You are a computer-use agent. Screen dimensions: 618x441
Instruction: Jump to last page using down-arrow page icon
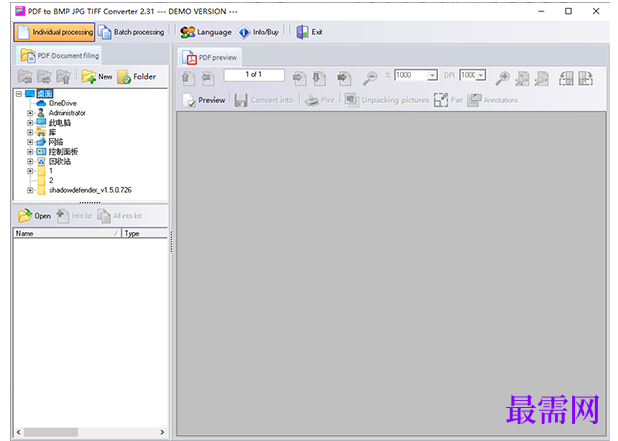pos(319,78)
